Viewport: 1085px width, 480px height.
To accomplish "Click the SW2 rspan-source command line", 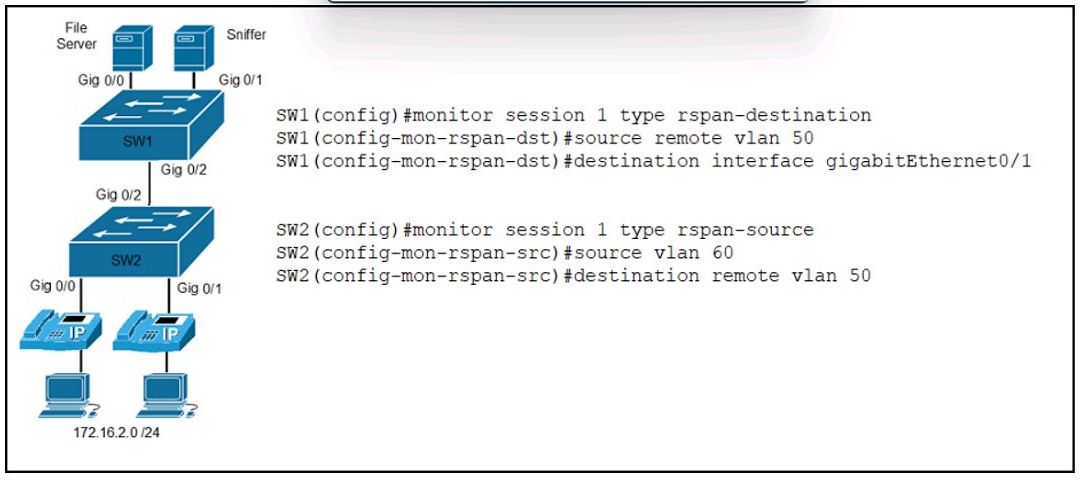I will (545, 230).
